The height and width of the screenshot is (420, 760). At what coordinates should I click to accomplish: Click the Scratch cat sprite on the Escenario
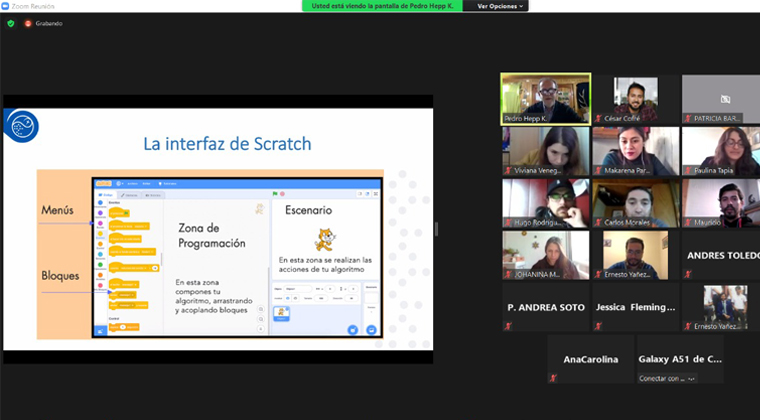[x=325, y=239]
